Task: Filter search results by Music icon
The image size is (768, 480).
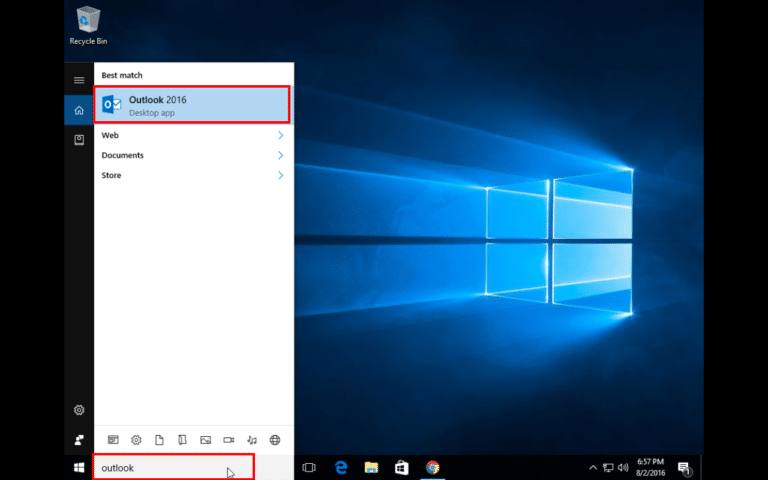Action: tap(252, 440)
